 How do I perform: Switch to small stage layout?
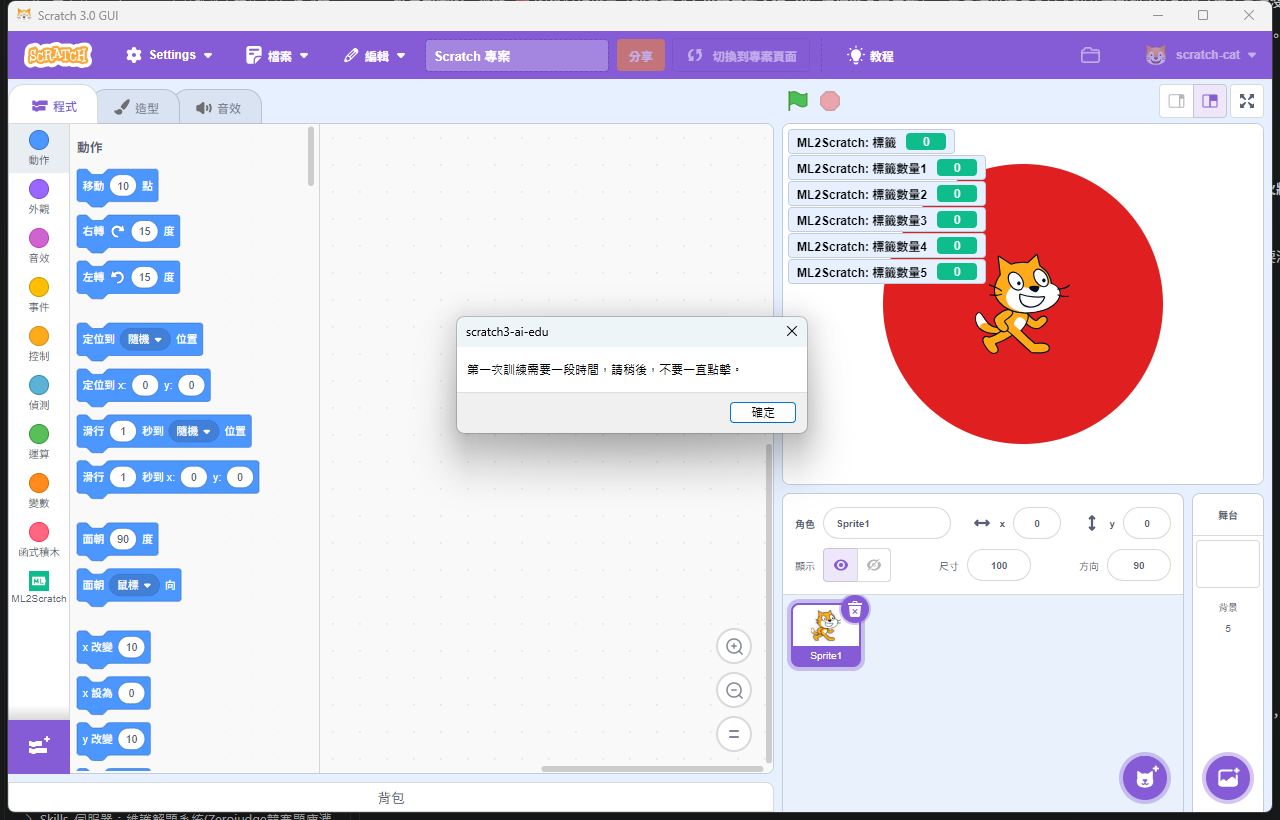pos(1176,101)
